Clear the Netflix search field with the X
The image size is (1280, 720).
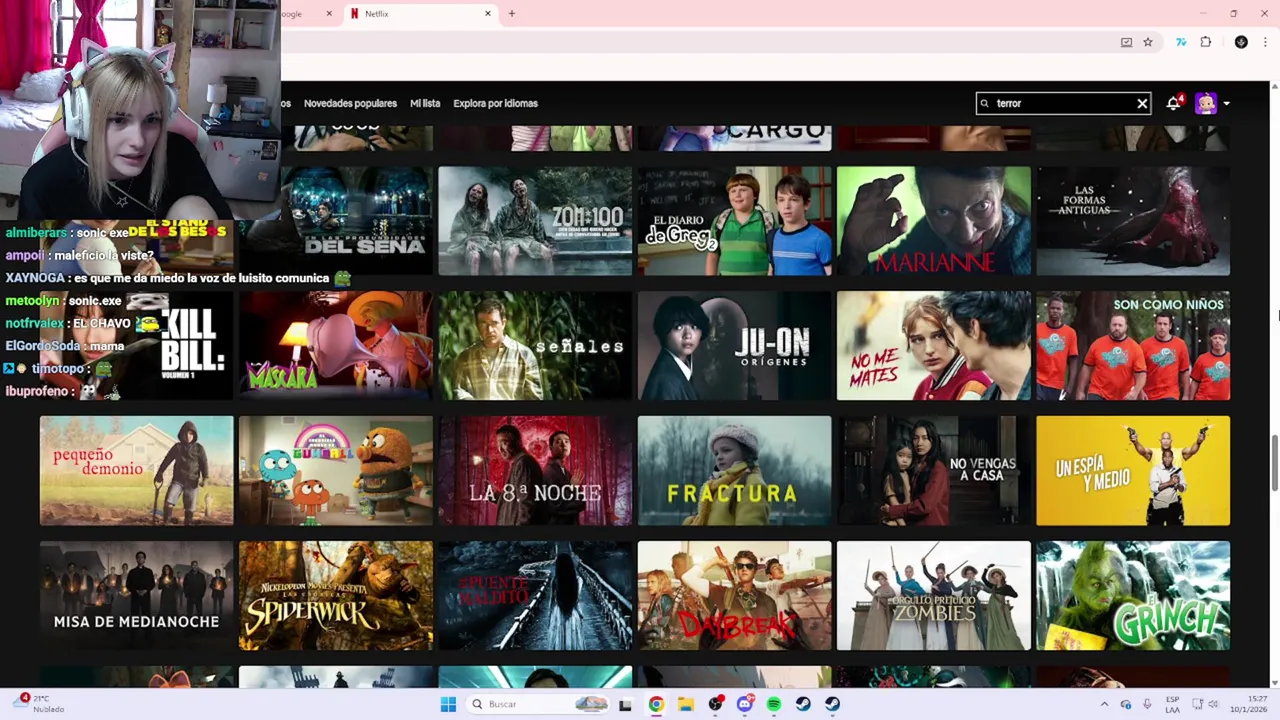[x=1142, y=103]
